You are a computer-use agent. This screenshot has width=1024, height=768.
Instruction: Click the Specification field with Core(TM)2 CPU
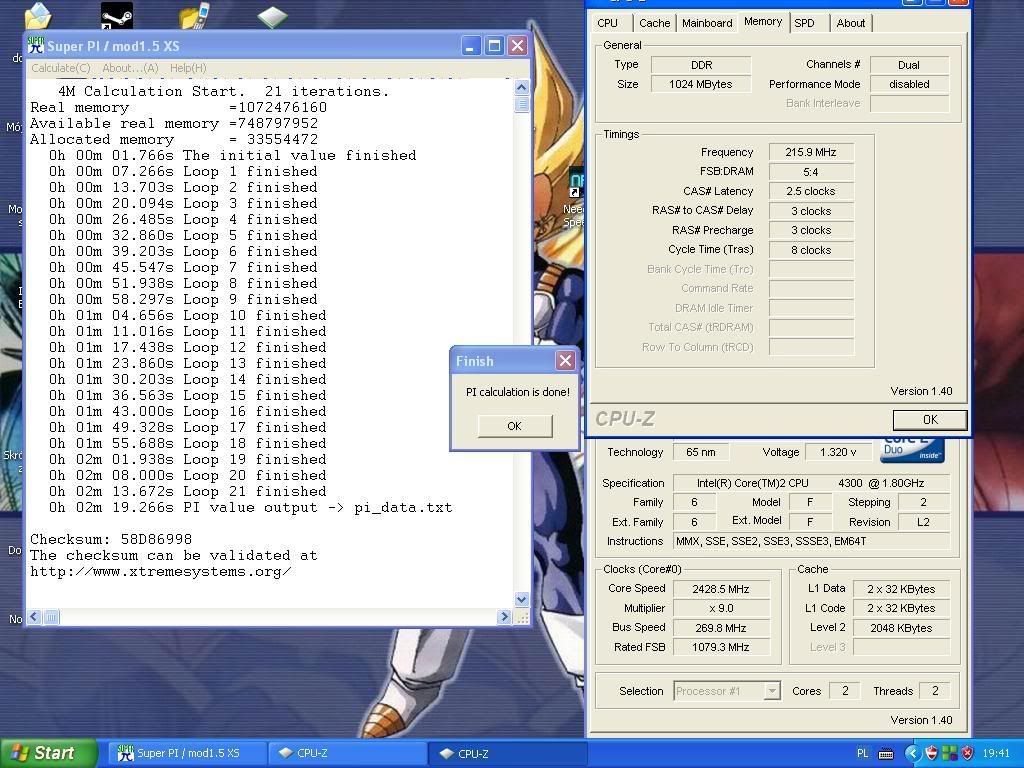click(x=811, y=483)
